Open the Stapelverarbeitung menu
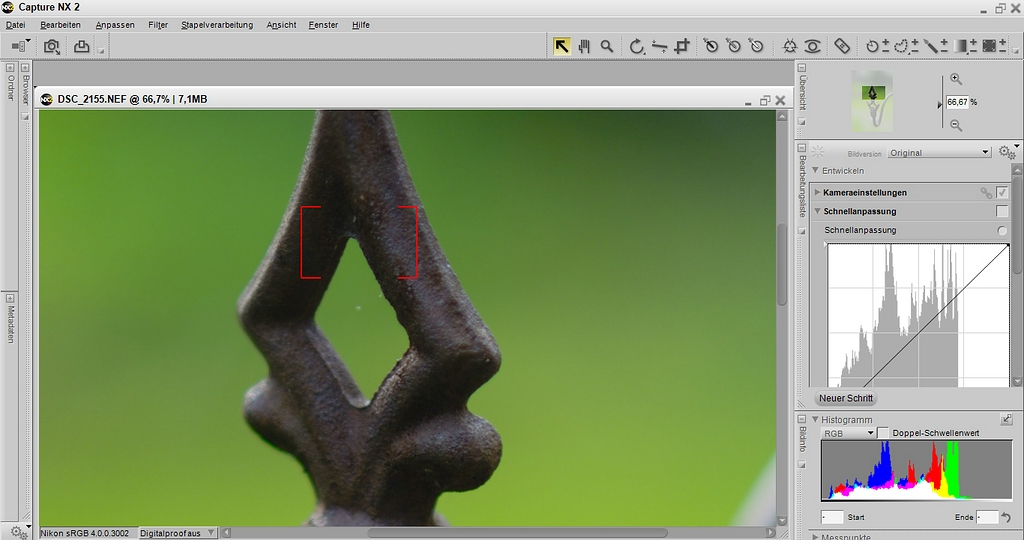The image size is (1024, 540). (x=217, y=25)
